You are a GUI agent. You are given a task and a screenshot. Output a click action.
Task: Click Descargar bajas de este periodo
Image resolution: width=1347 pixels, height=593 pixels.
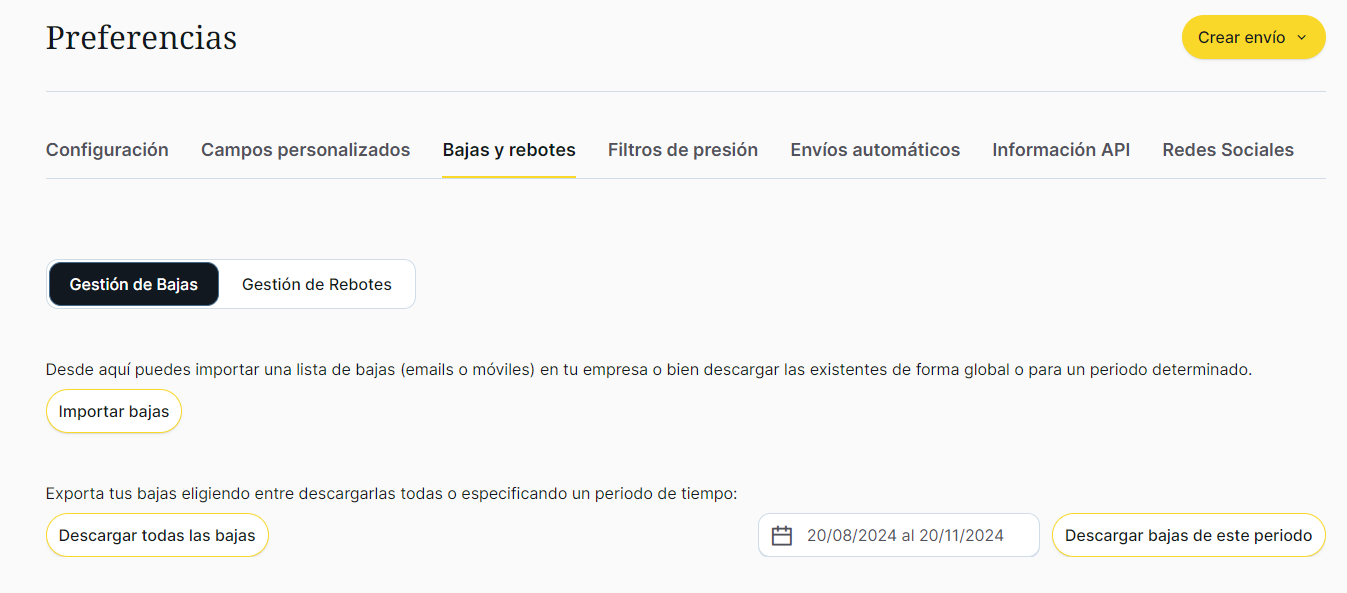click(1188, 536)
